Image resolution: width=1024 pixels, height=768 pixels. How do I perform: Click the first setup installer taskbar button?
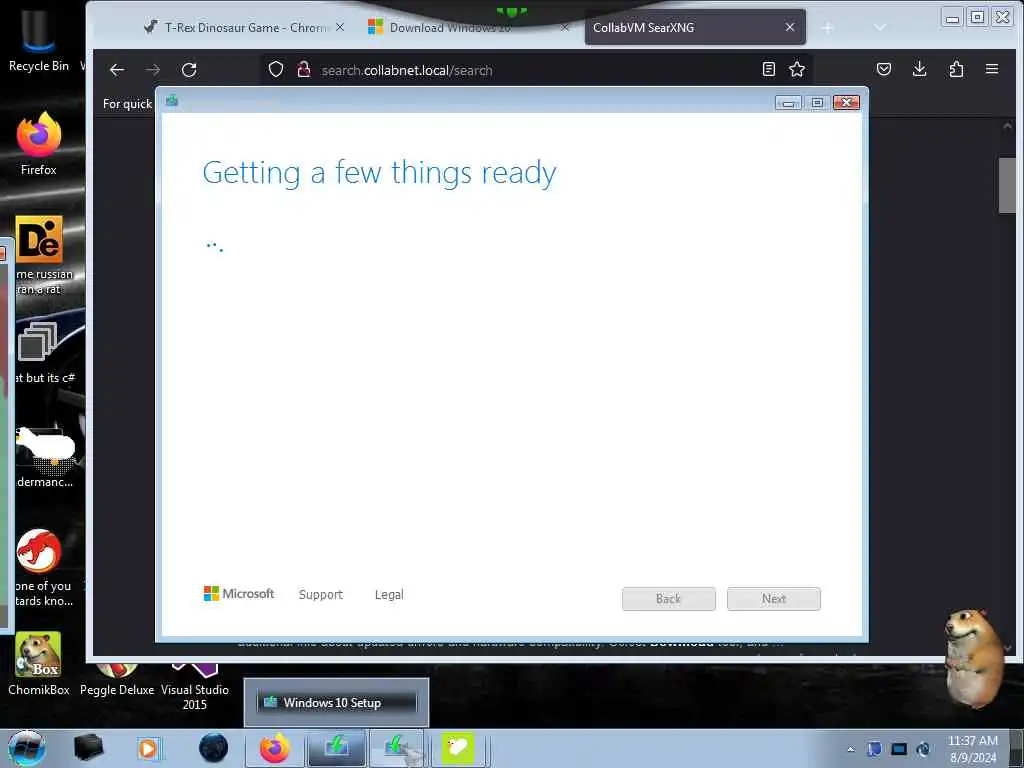336,748
